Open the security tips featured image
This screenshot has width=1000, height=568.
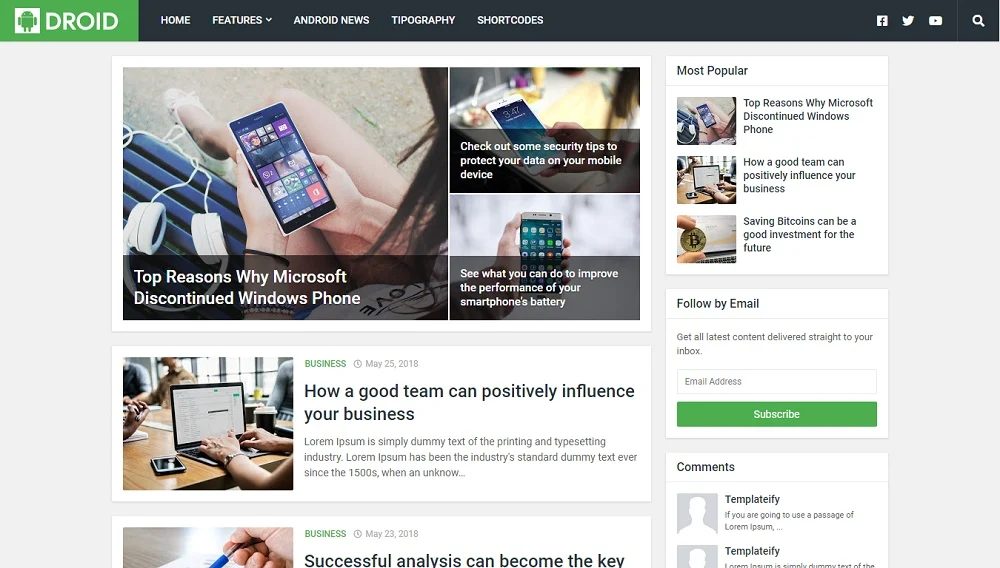(545, 130)
